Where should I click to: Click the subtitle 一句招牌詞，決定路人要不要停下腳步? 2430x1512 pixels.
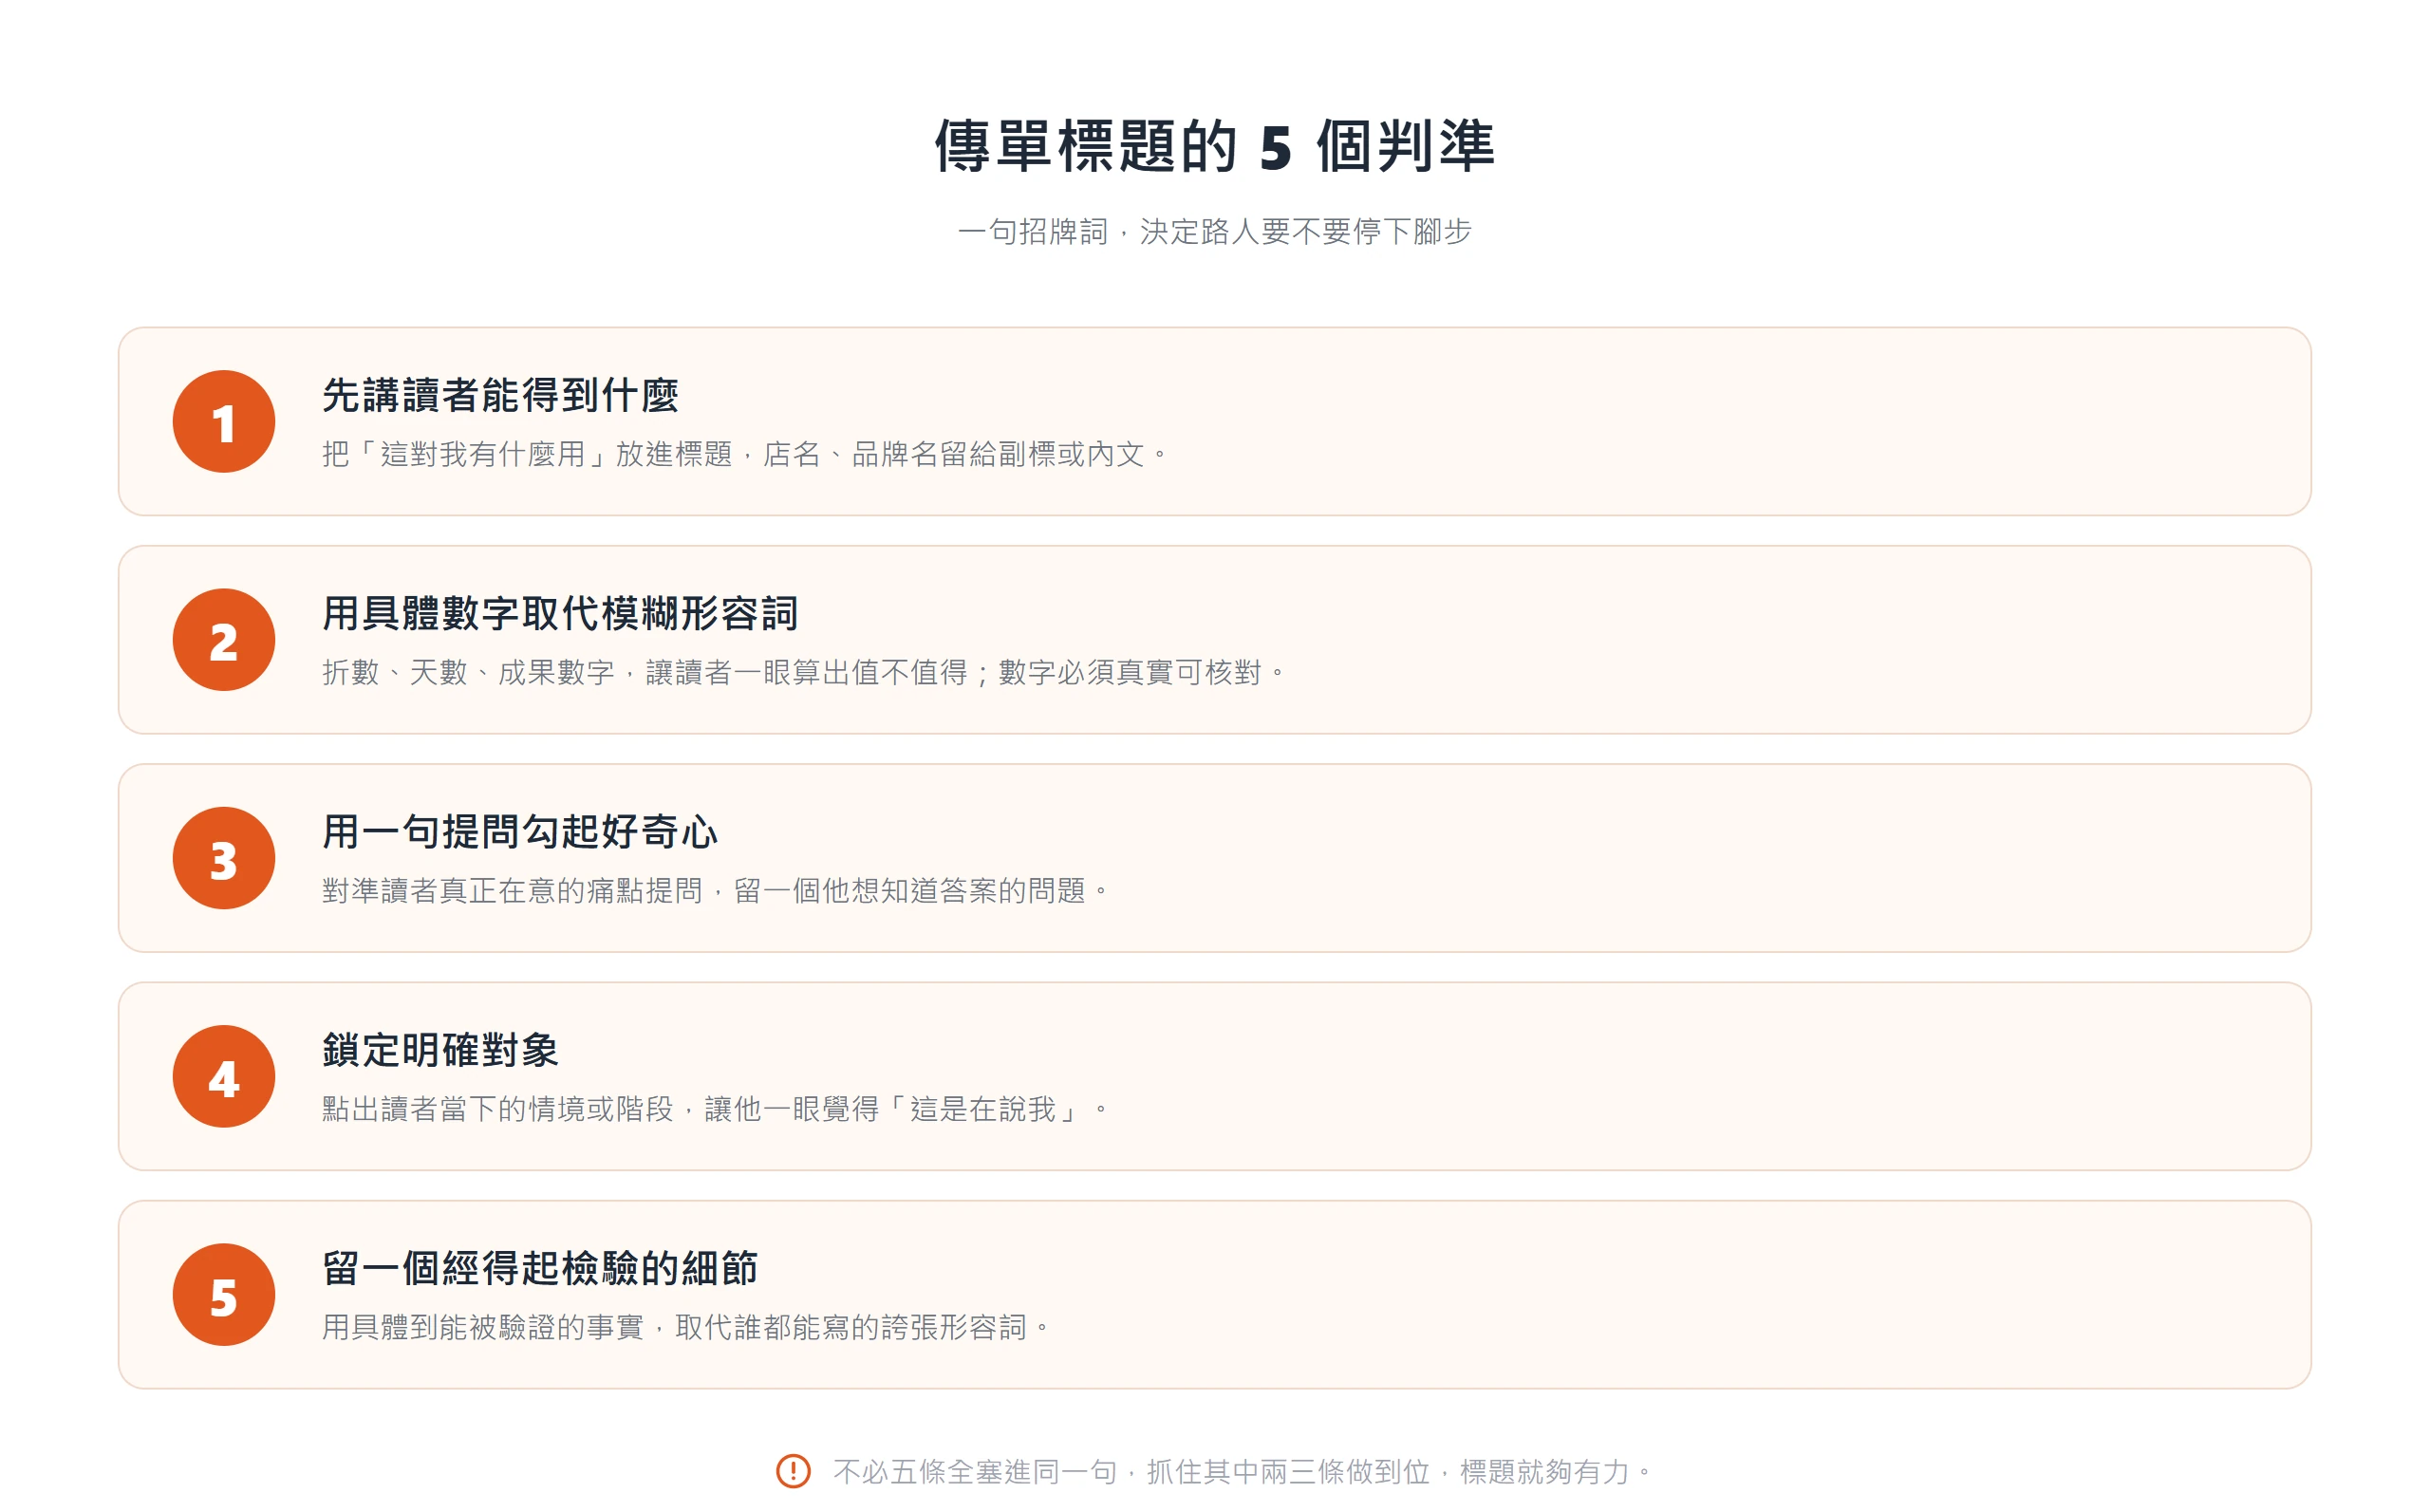point(1214,232)
